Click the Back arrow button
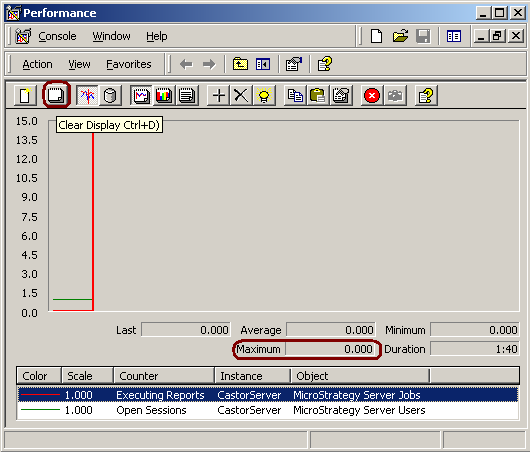530x452 pixels. point(186,64)
